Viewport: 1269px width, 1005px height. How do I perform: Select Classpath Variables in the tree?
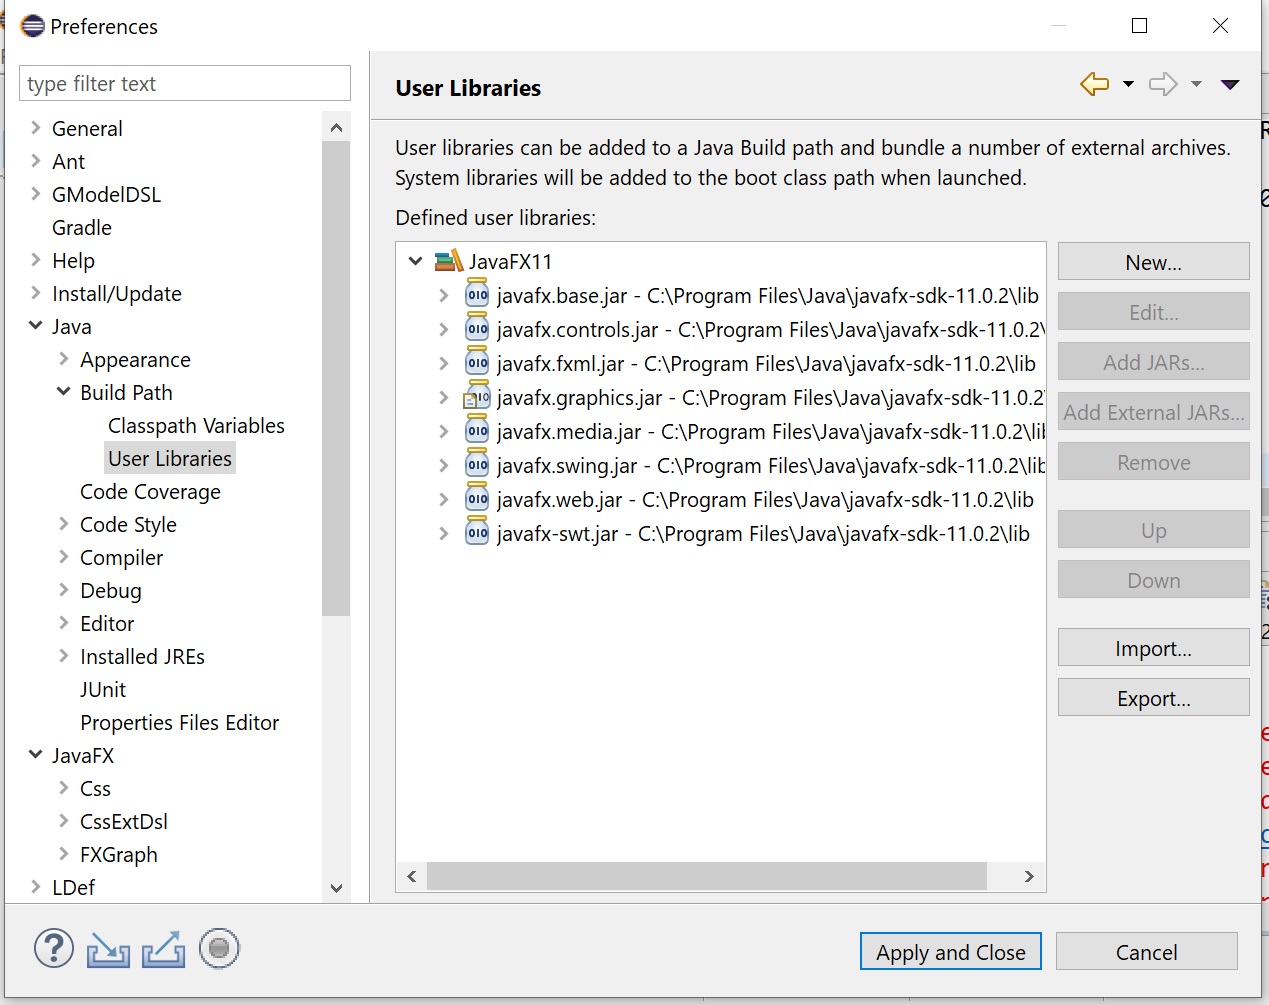tap(196, 426)
